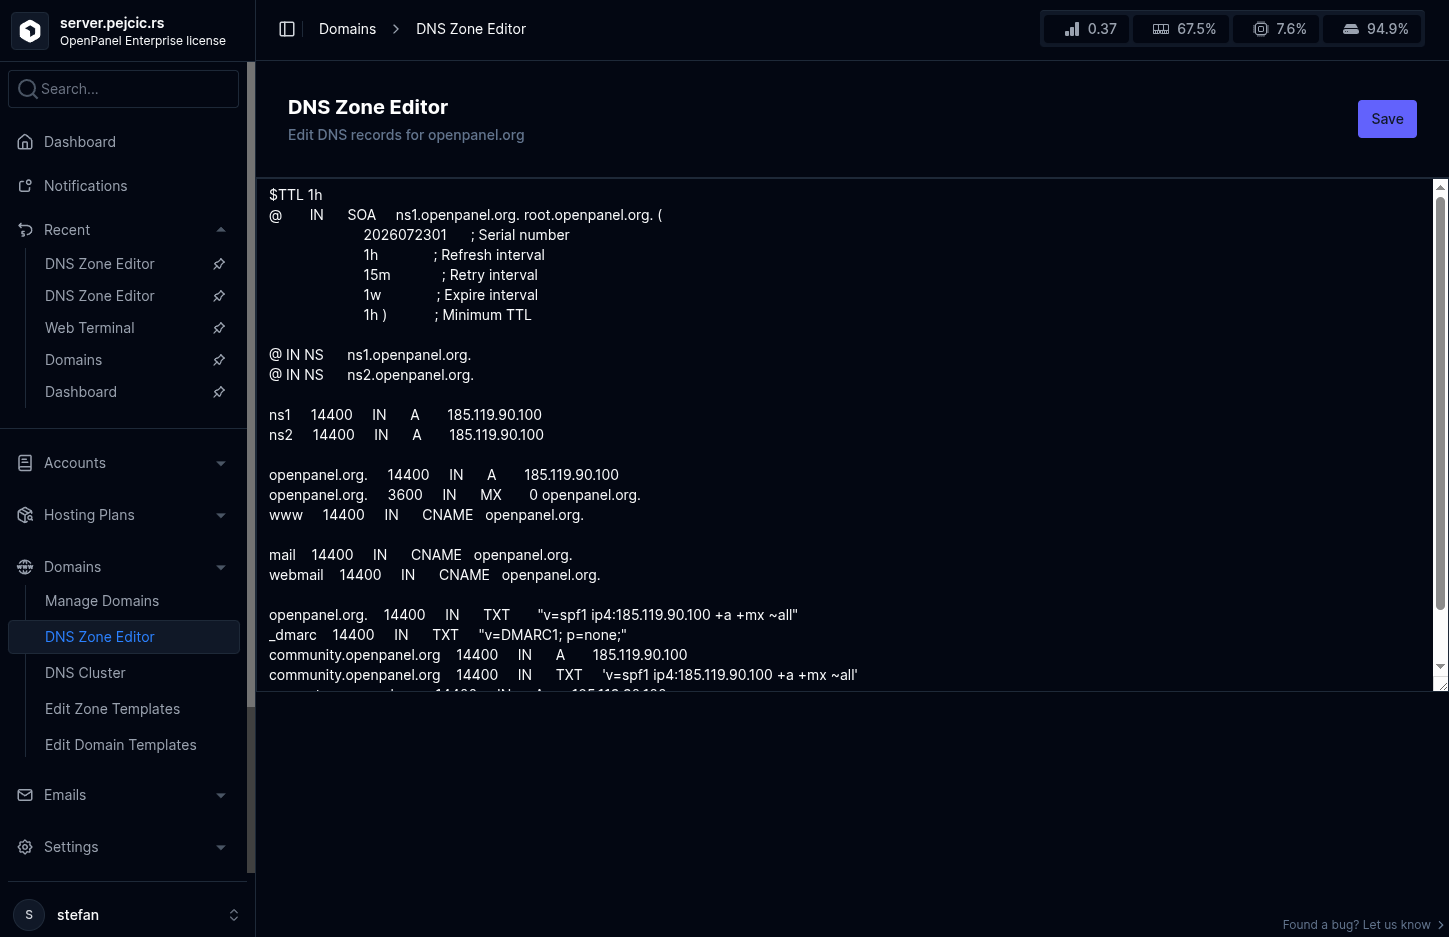Viewport: 1449px width, 937px height.
Task: Pin the first DNS Zone Editor recent item
Action: pos(219,264)
